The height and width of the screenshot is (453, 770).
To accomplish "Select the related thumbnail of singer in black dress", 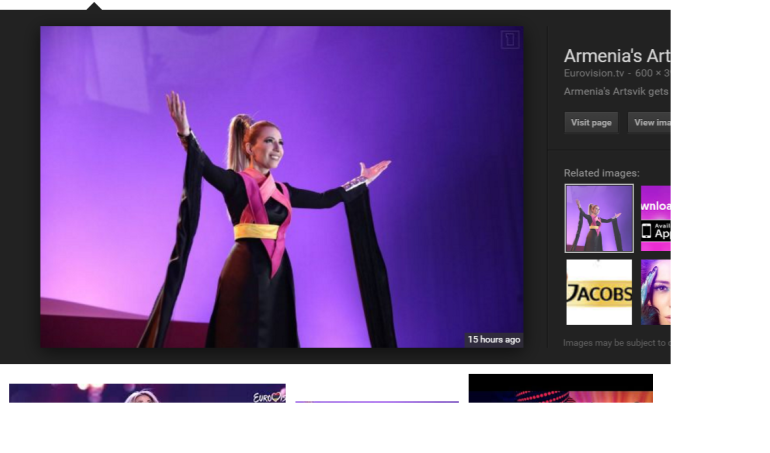I will click(599, 219).
